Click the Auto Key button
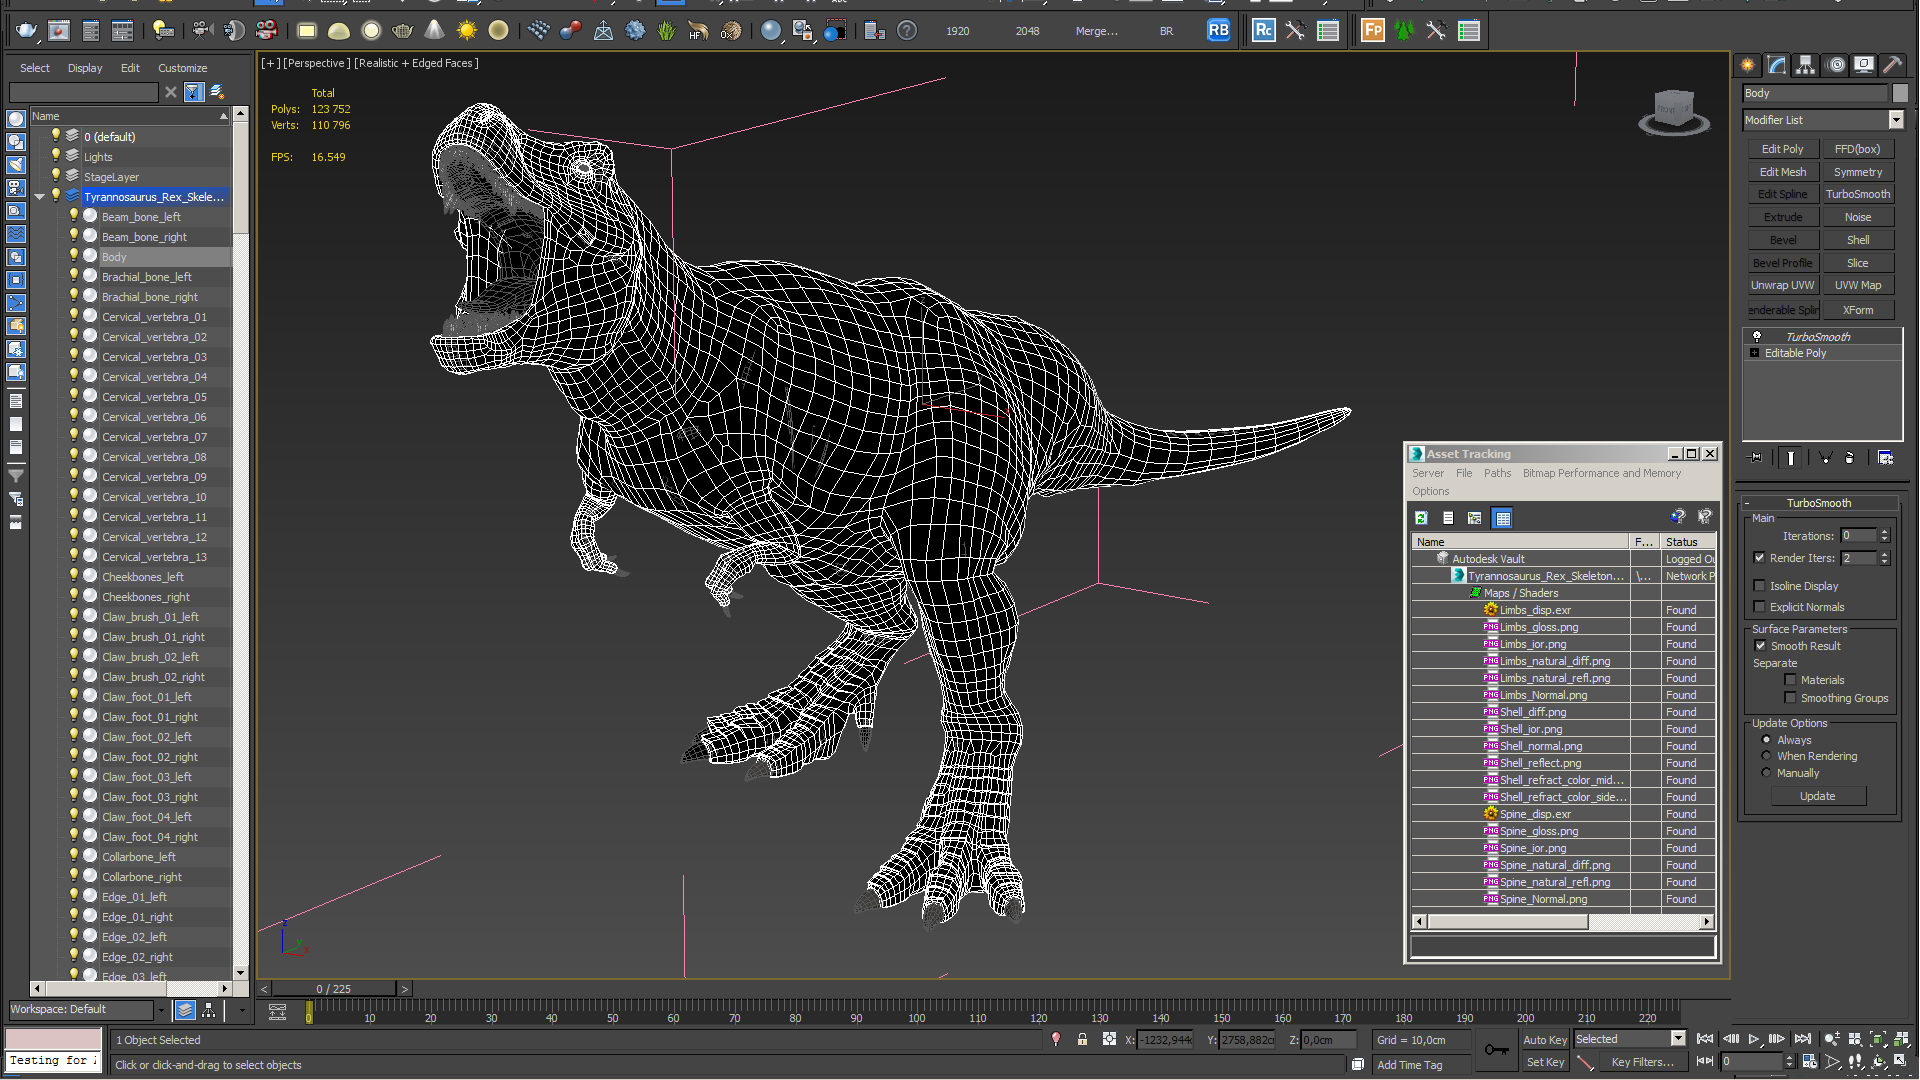The height and width of the screenshot is (1080, 1920). 1544,1040
